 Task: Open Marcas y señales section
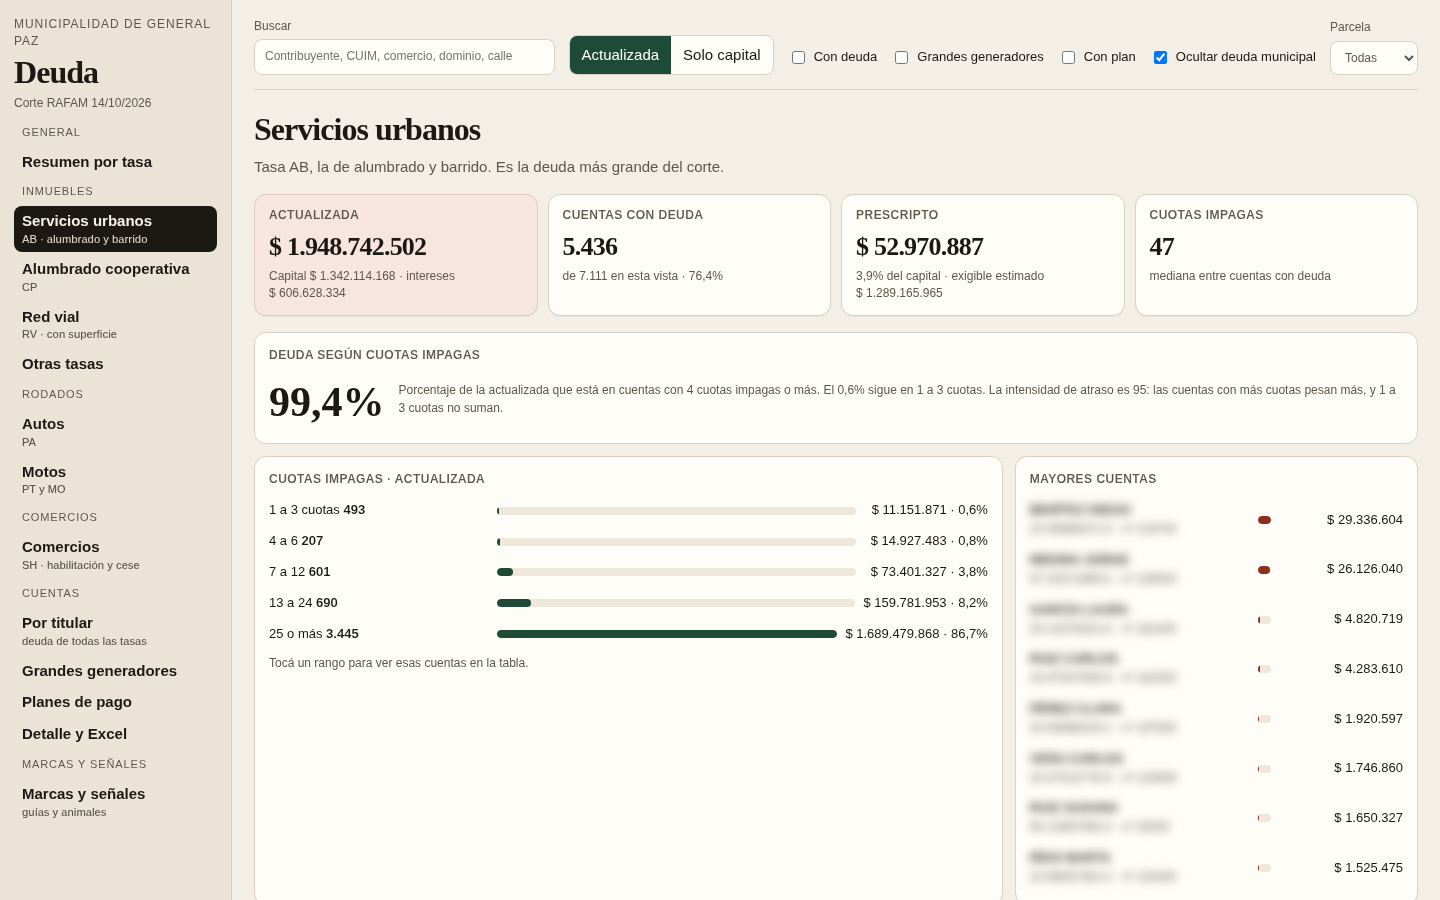click(115, 802)
